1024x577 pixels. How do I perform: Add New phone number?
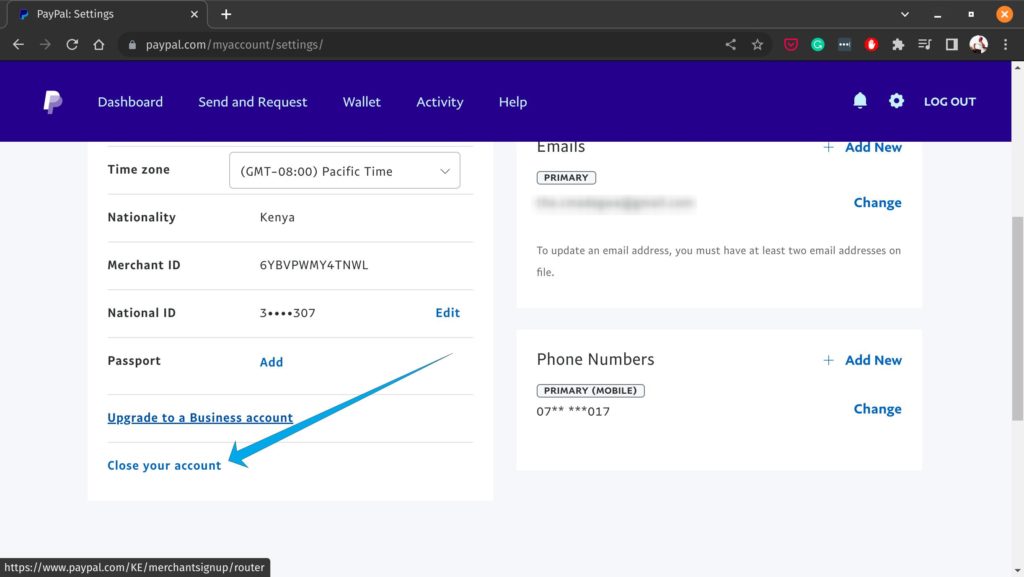coord(863,360)
